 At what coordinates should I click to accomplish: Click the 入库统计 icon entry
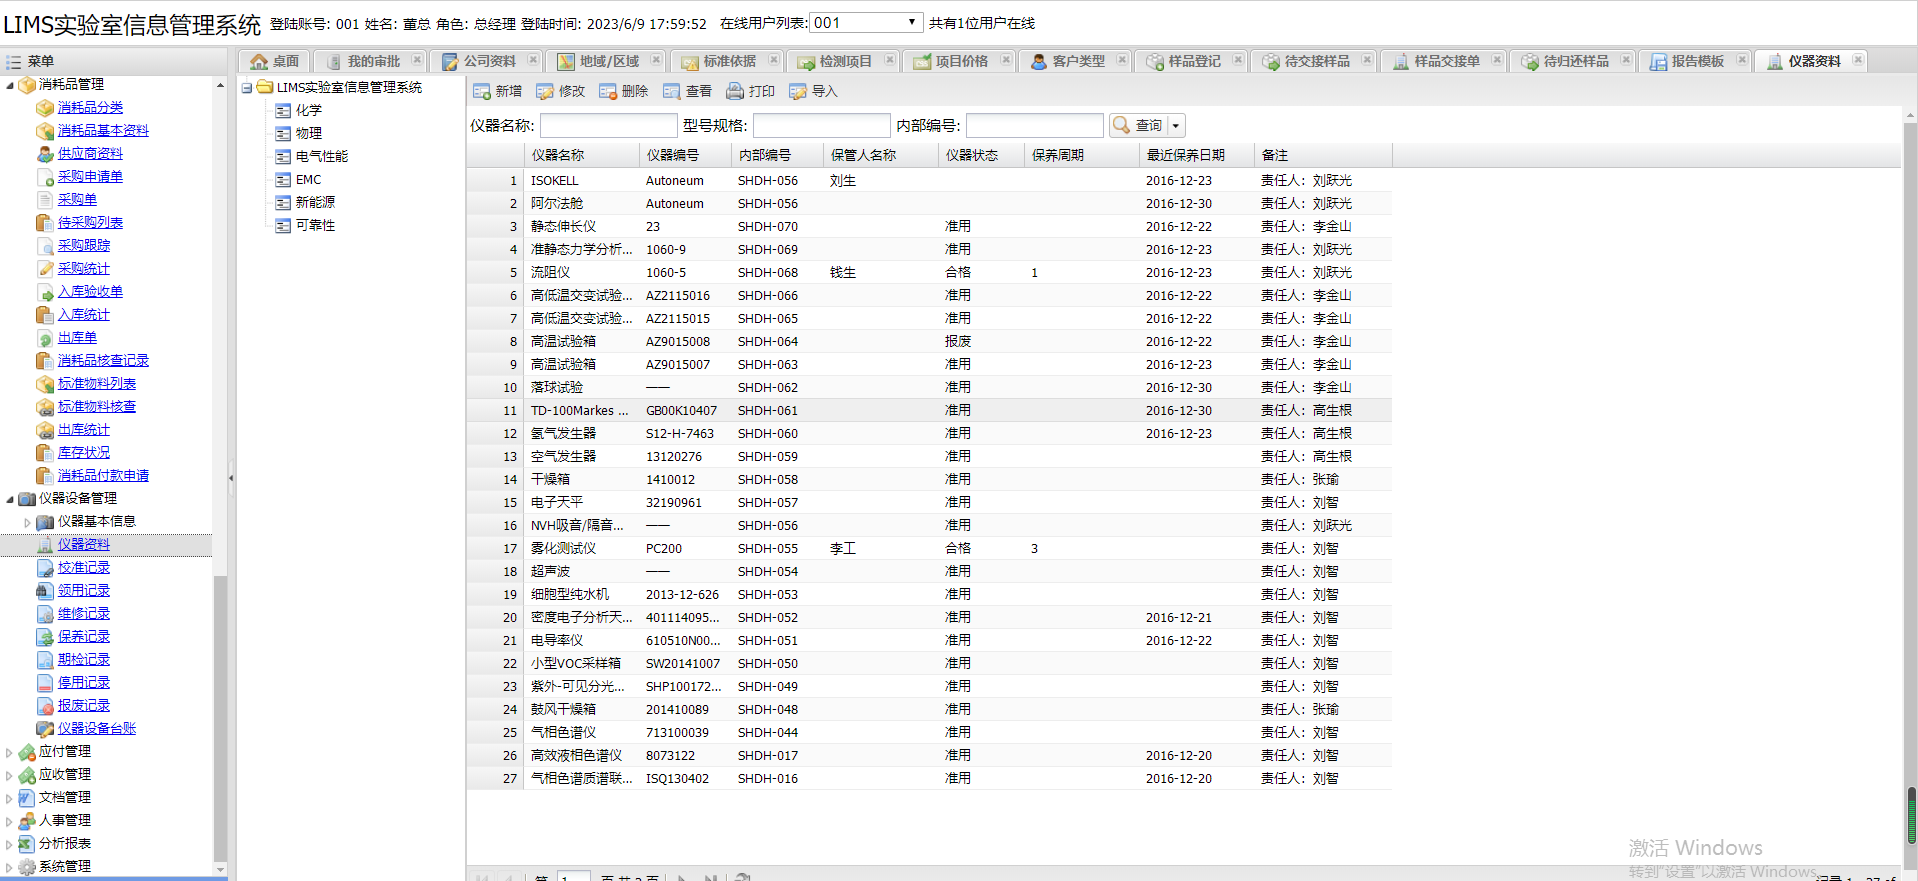point(45,315)
